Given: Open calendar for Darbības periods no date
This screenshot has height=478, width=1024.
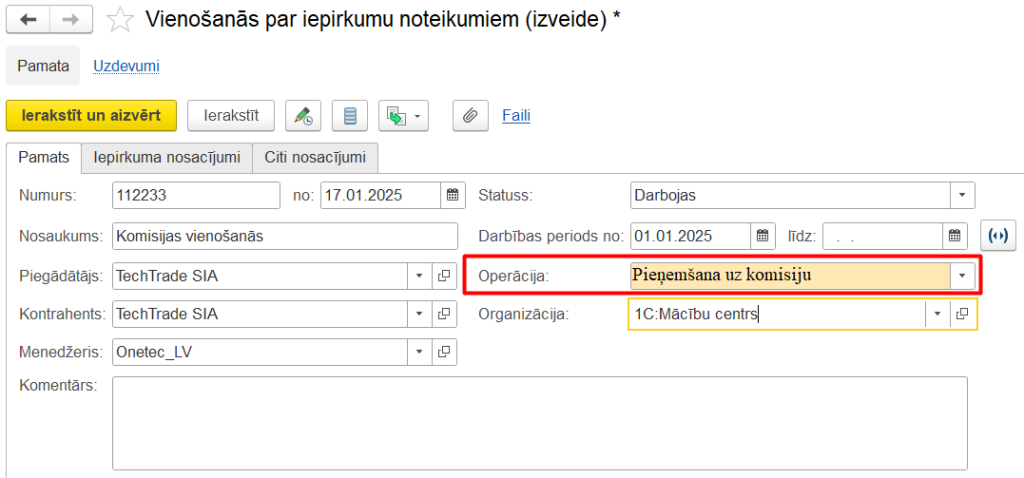Looking at the screenshot, I should [x=762, y=237].
